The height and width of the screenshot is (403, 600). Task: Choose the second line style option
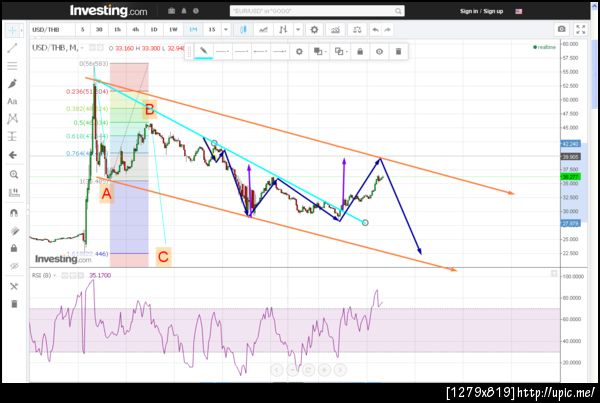241,51
